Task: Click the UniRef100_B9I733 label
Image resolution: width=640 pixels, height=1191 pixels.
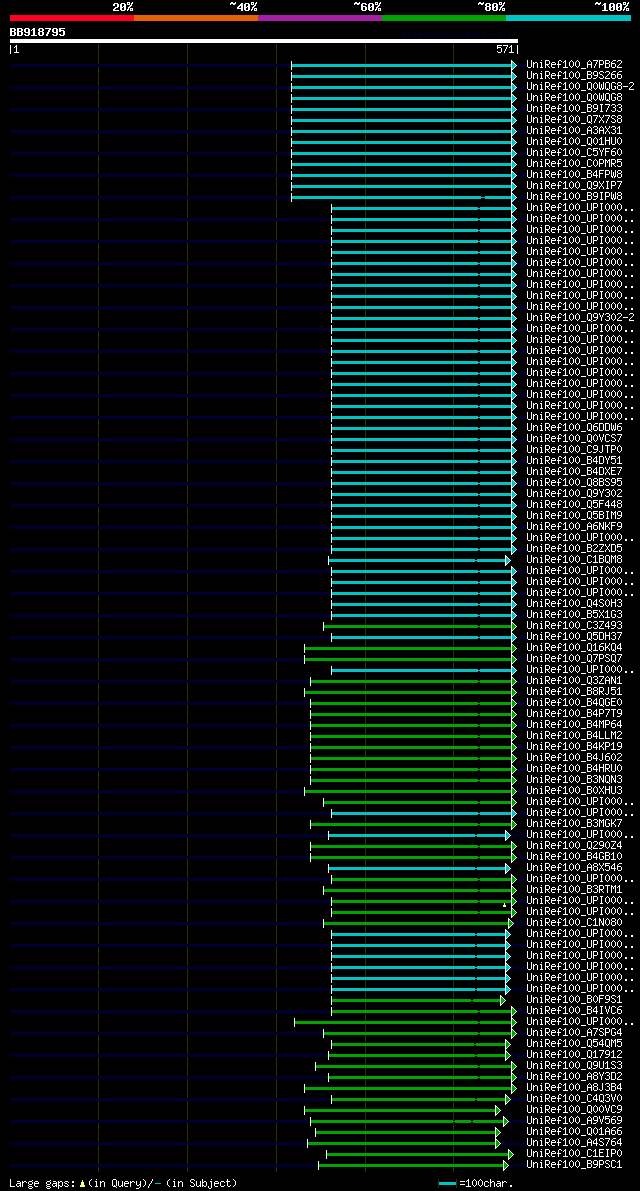Action: tap(574, 109)
